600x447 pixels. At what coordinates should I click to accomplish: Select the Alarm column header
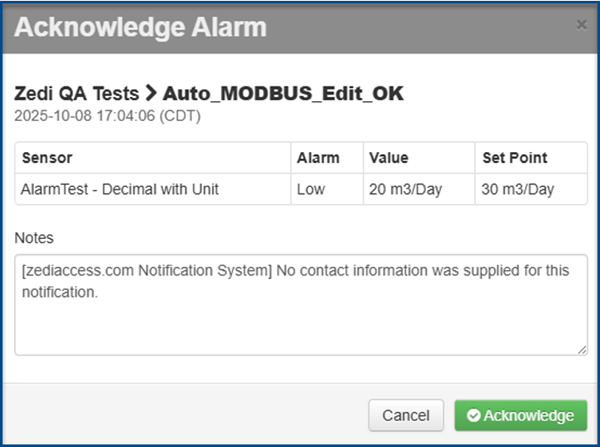[x=318, y=158]
